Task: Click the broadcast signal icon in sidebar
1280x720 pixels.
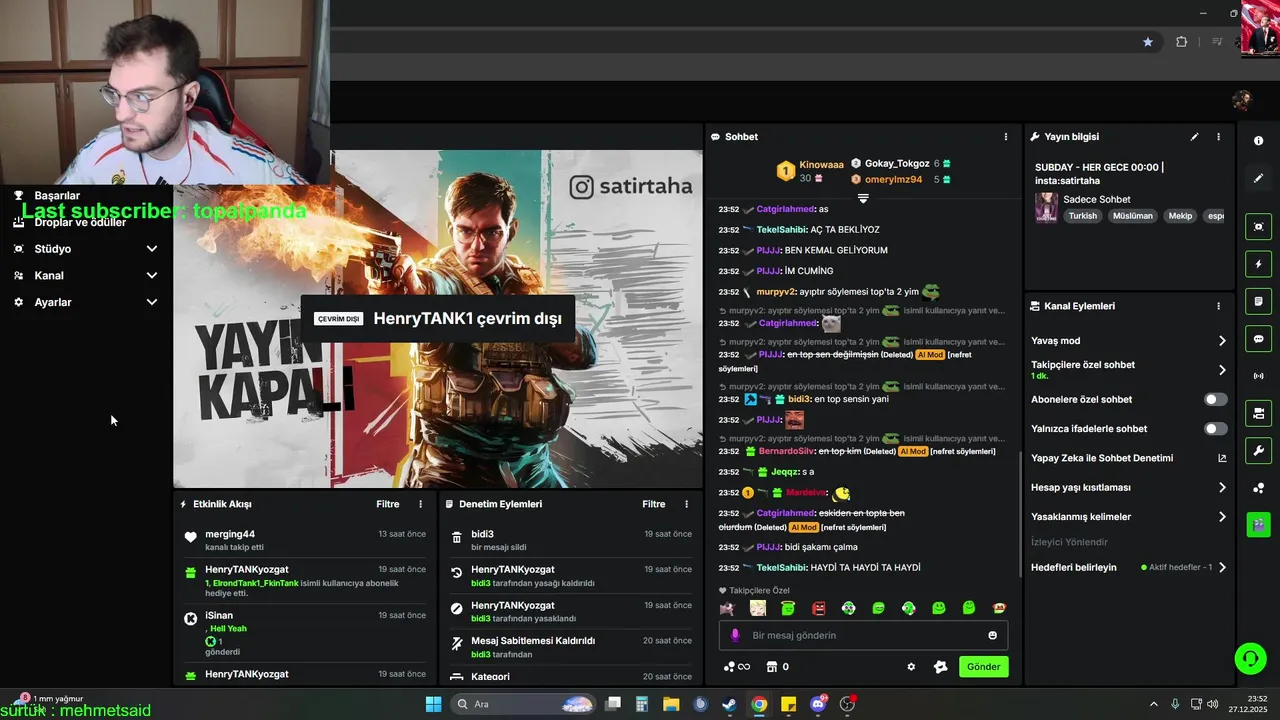Action: coord(1258,376)
